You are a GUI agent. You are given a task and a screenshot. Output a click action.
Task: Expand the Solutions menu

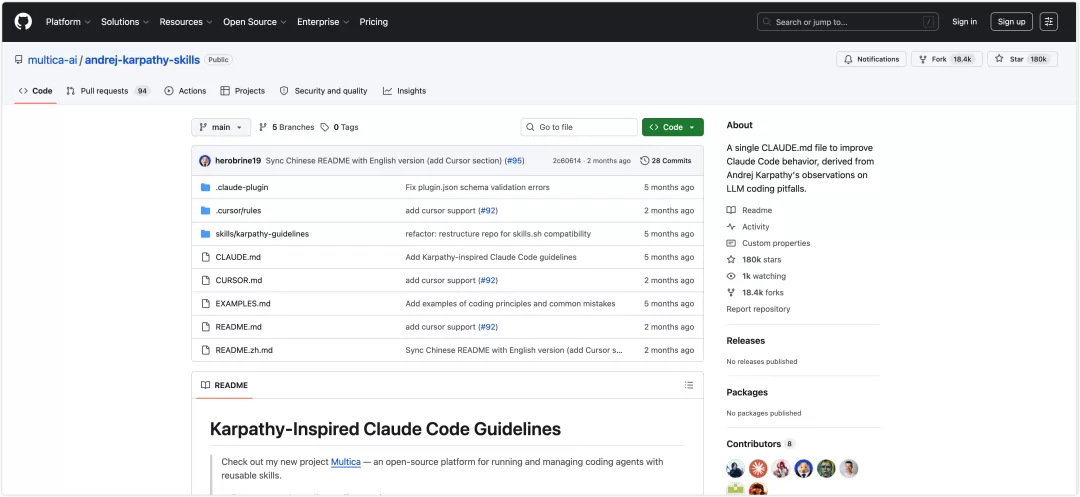[125, 22]
